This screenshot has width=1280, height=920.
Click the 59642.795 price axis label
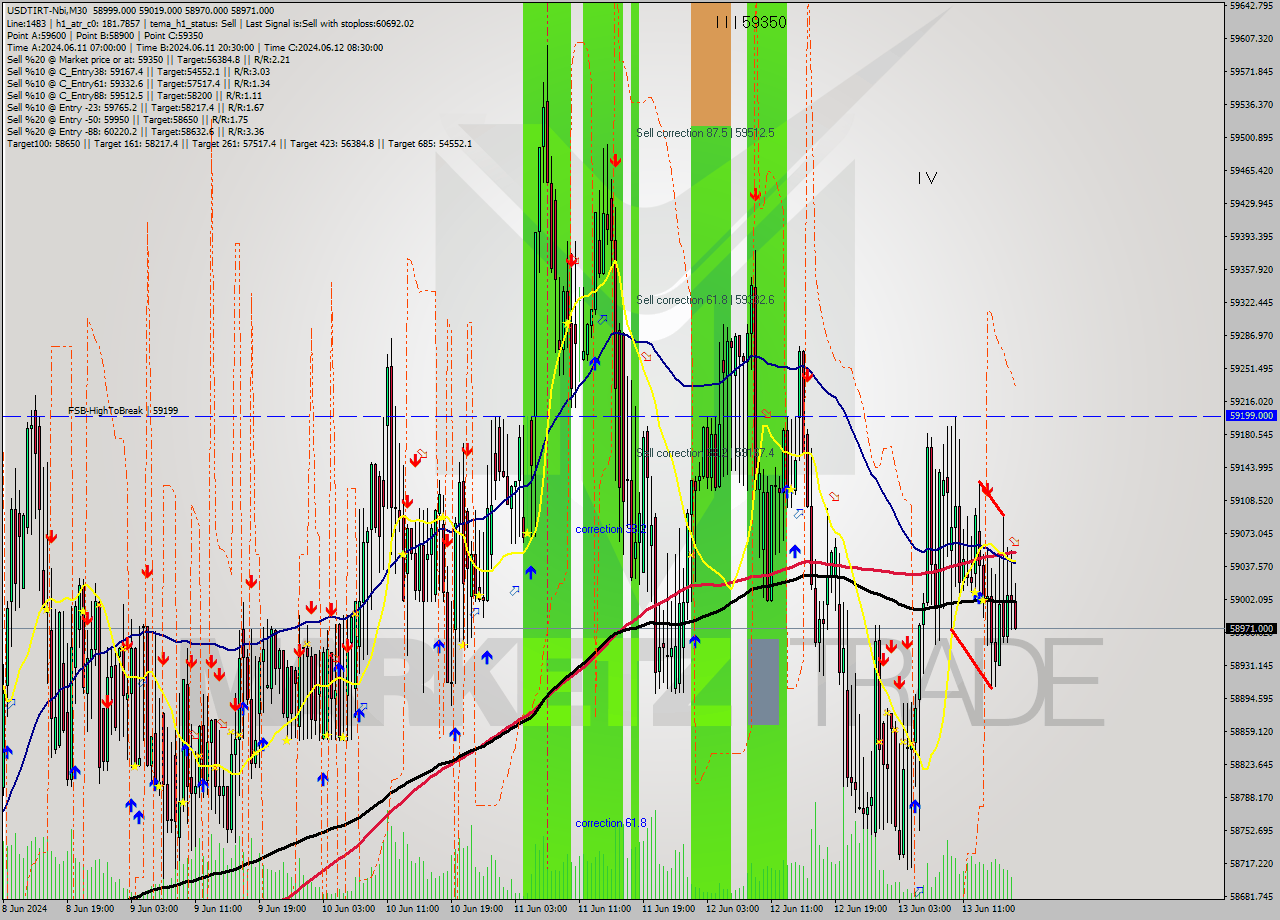[1252, 5]
